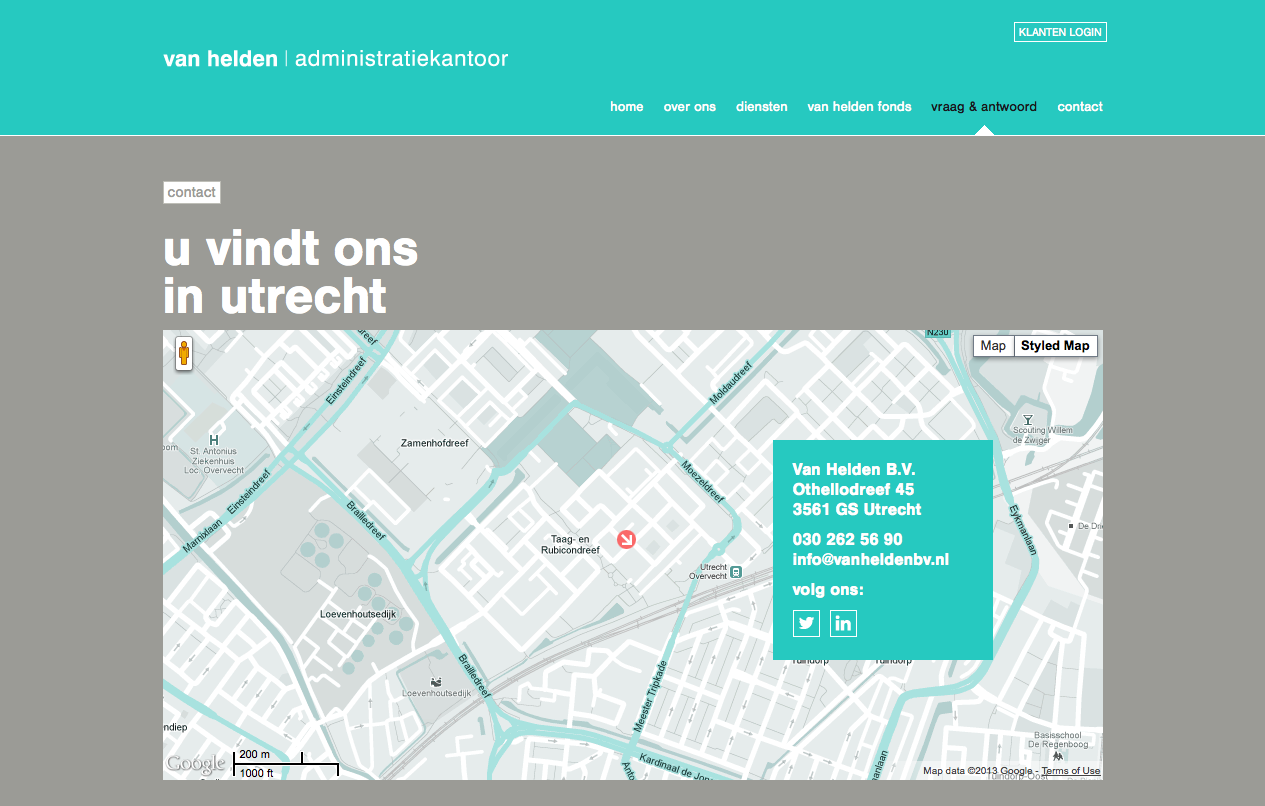This screenshot has height=806, width=1265.
Task: Navigate to van helden fonds
Action: [860, 107]
